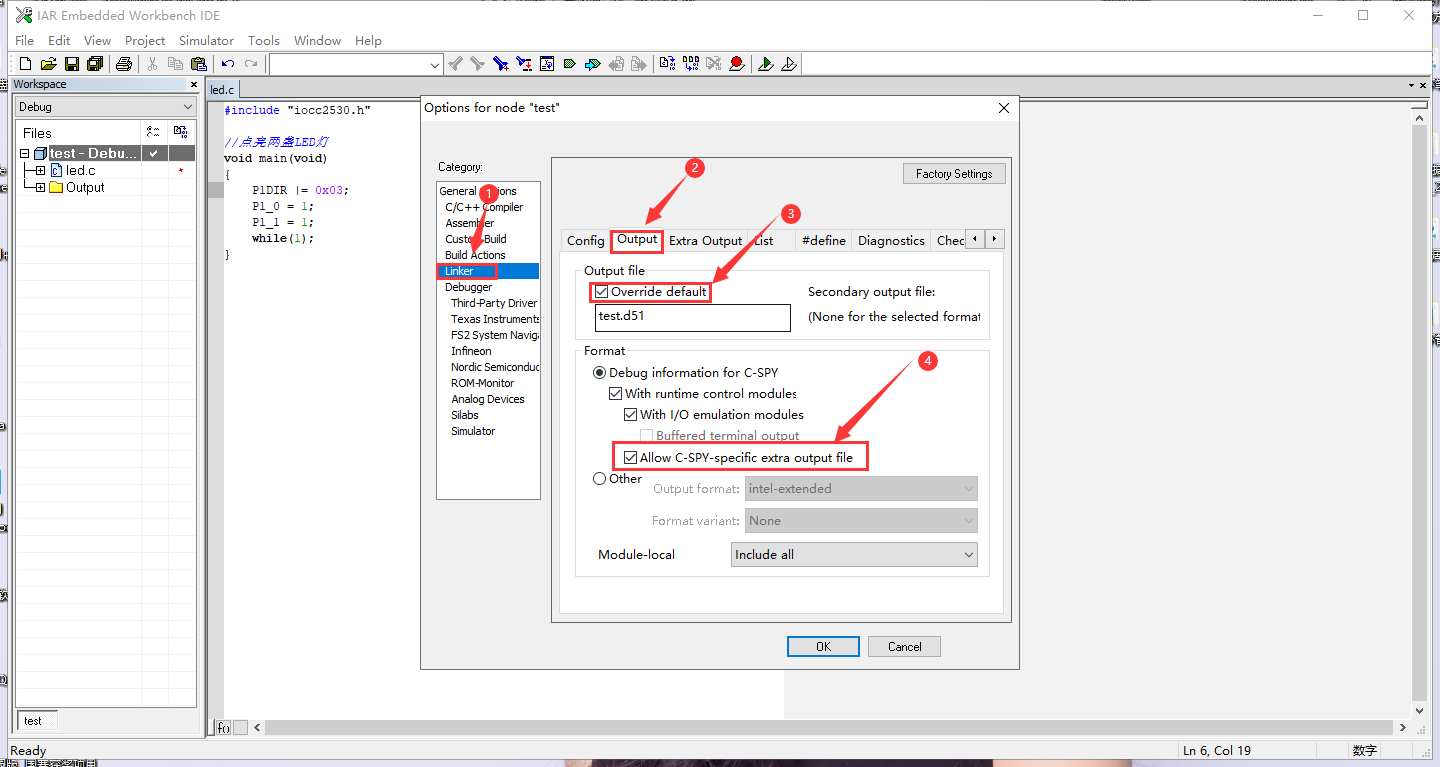Screen dimensions: 1440x767
Task: Click the Replace toolbar icon
Action: coord(524,64)
